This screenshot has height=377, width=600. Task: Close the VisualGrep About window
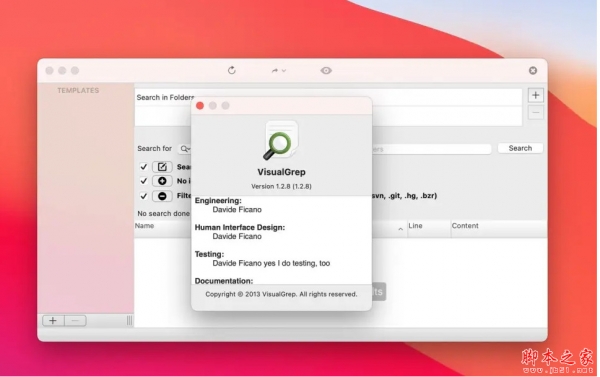coord(200,106)
